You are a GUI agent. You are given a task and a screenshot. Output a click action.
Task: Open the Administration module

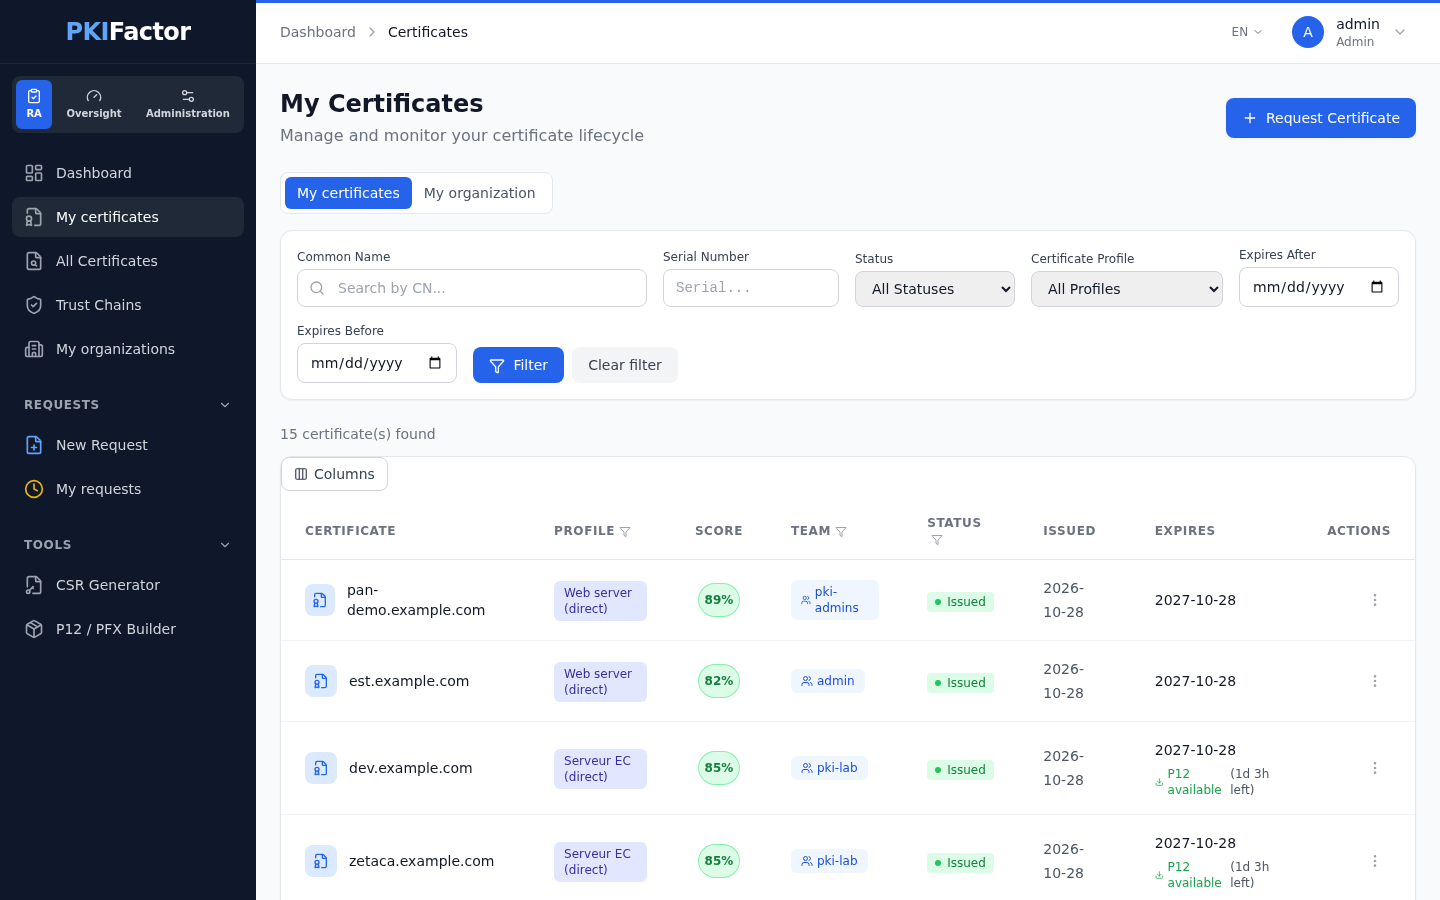coord(188,104)
